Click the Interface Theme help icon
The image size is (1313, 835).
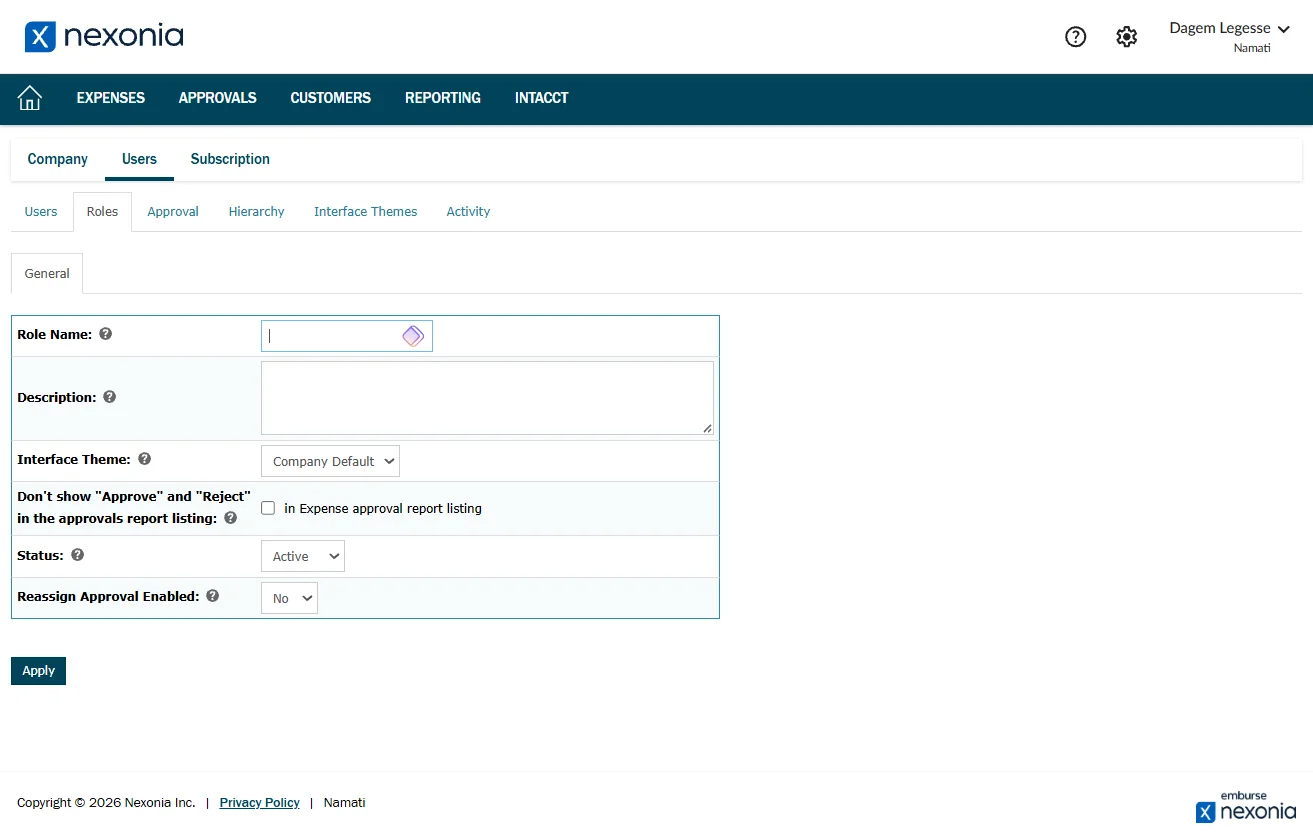(145, 459)
